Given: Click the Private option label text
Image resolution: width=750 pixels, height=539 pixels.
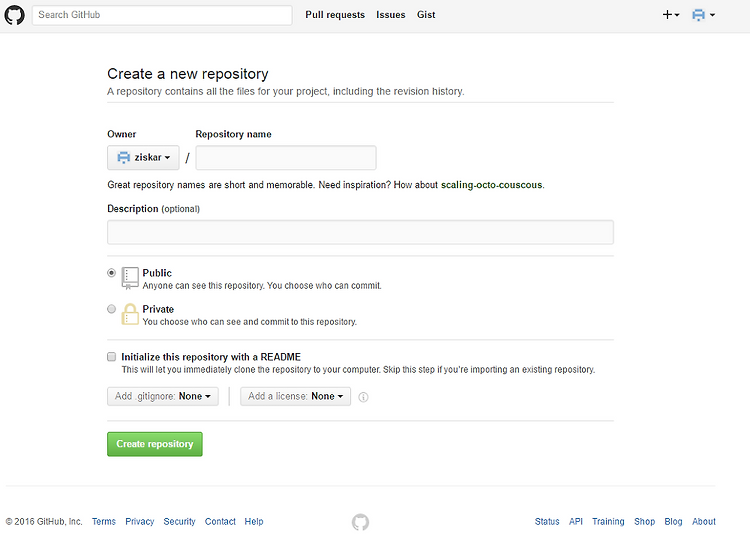Looking at the screenshot, I should [158, 309].
